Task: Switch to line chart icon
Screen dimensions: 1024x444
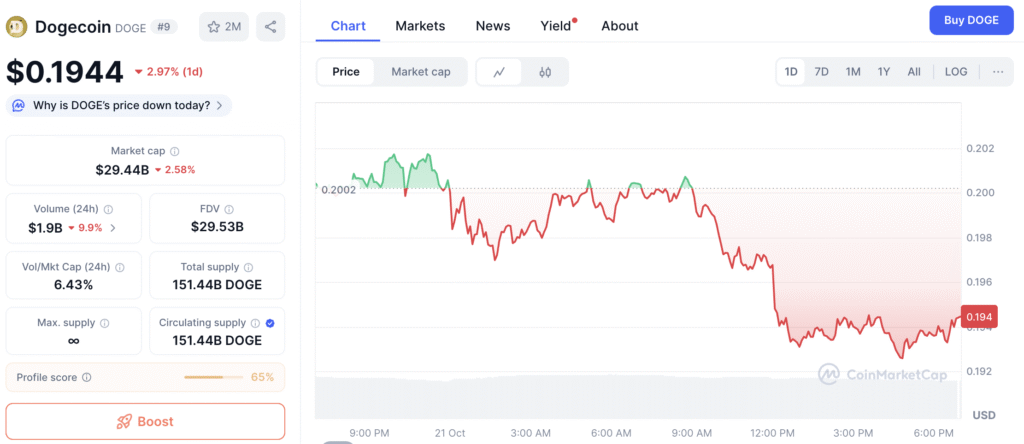Action: coord(499,72)
